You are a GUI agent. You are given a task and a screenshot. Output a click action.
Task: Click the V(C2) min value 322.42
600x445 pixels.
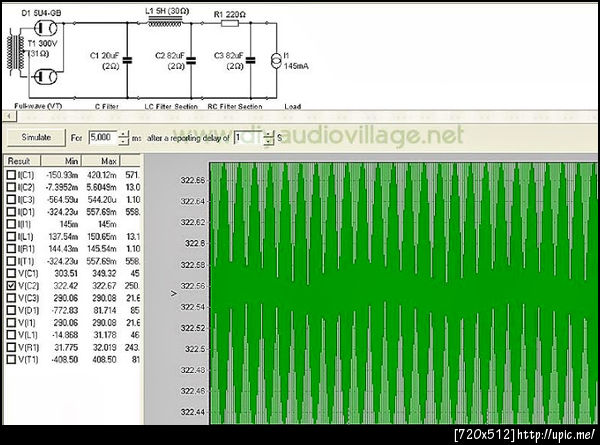click(66, 286)
